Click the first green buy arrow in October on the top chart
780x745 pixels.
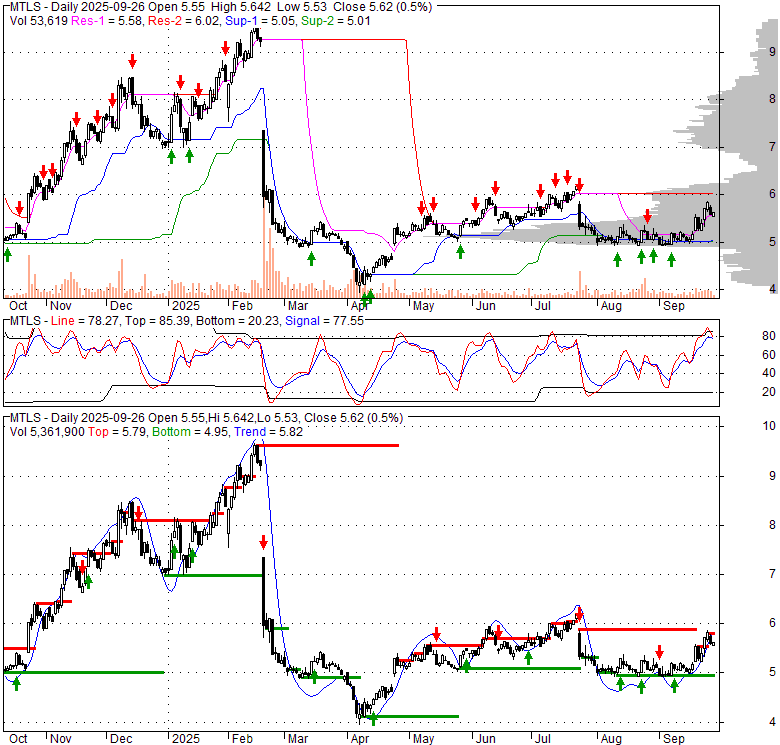7,255
